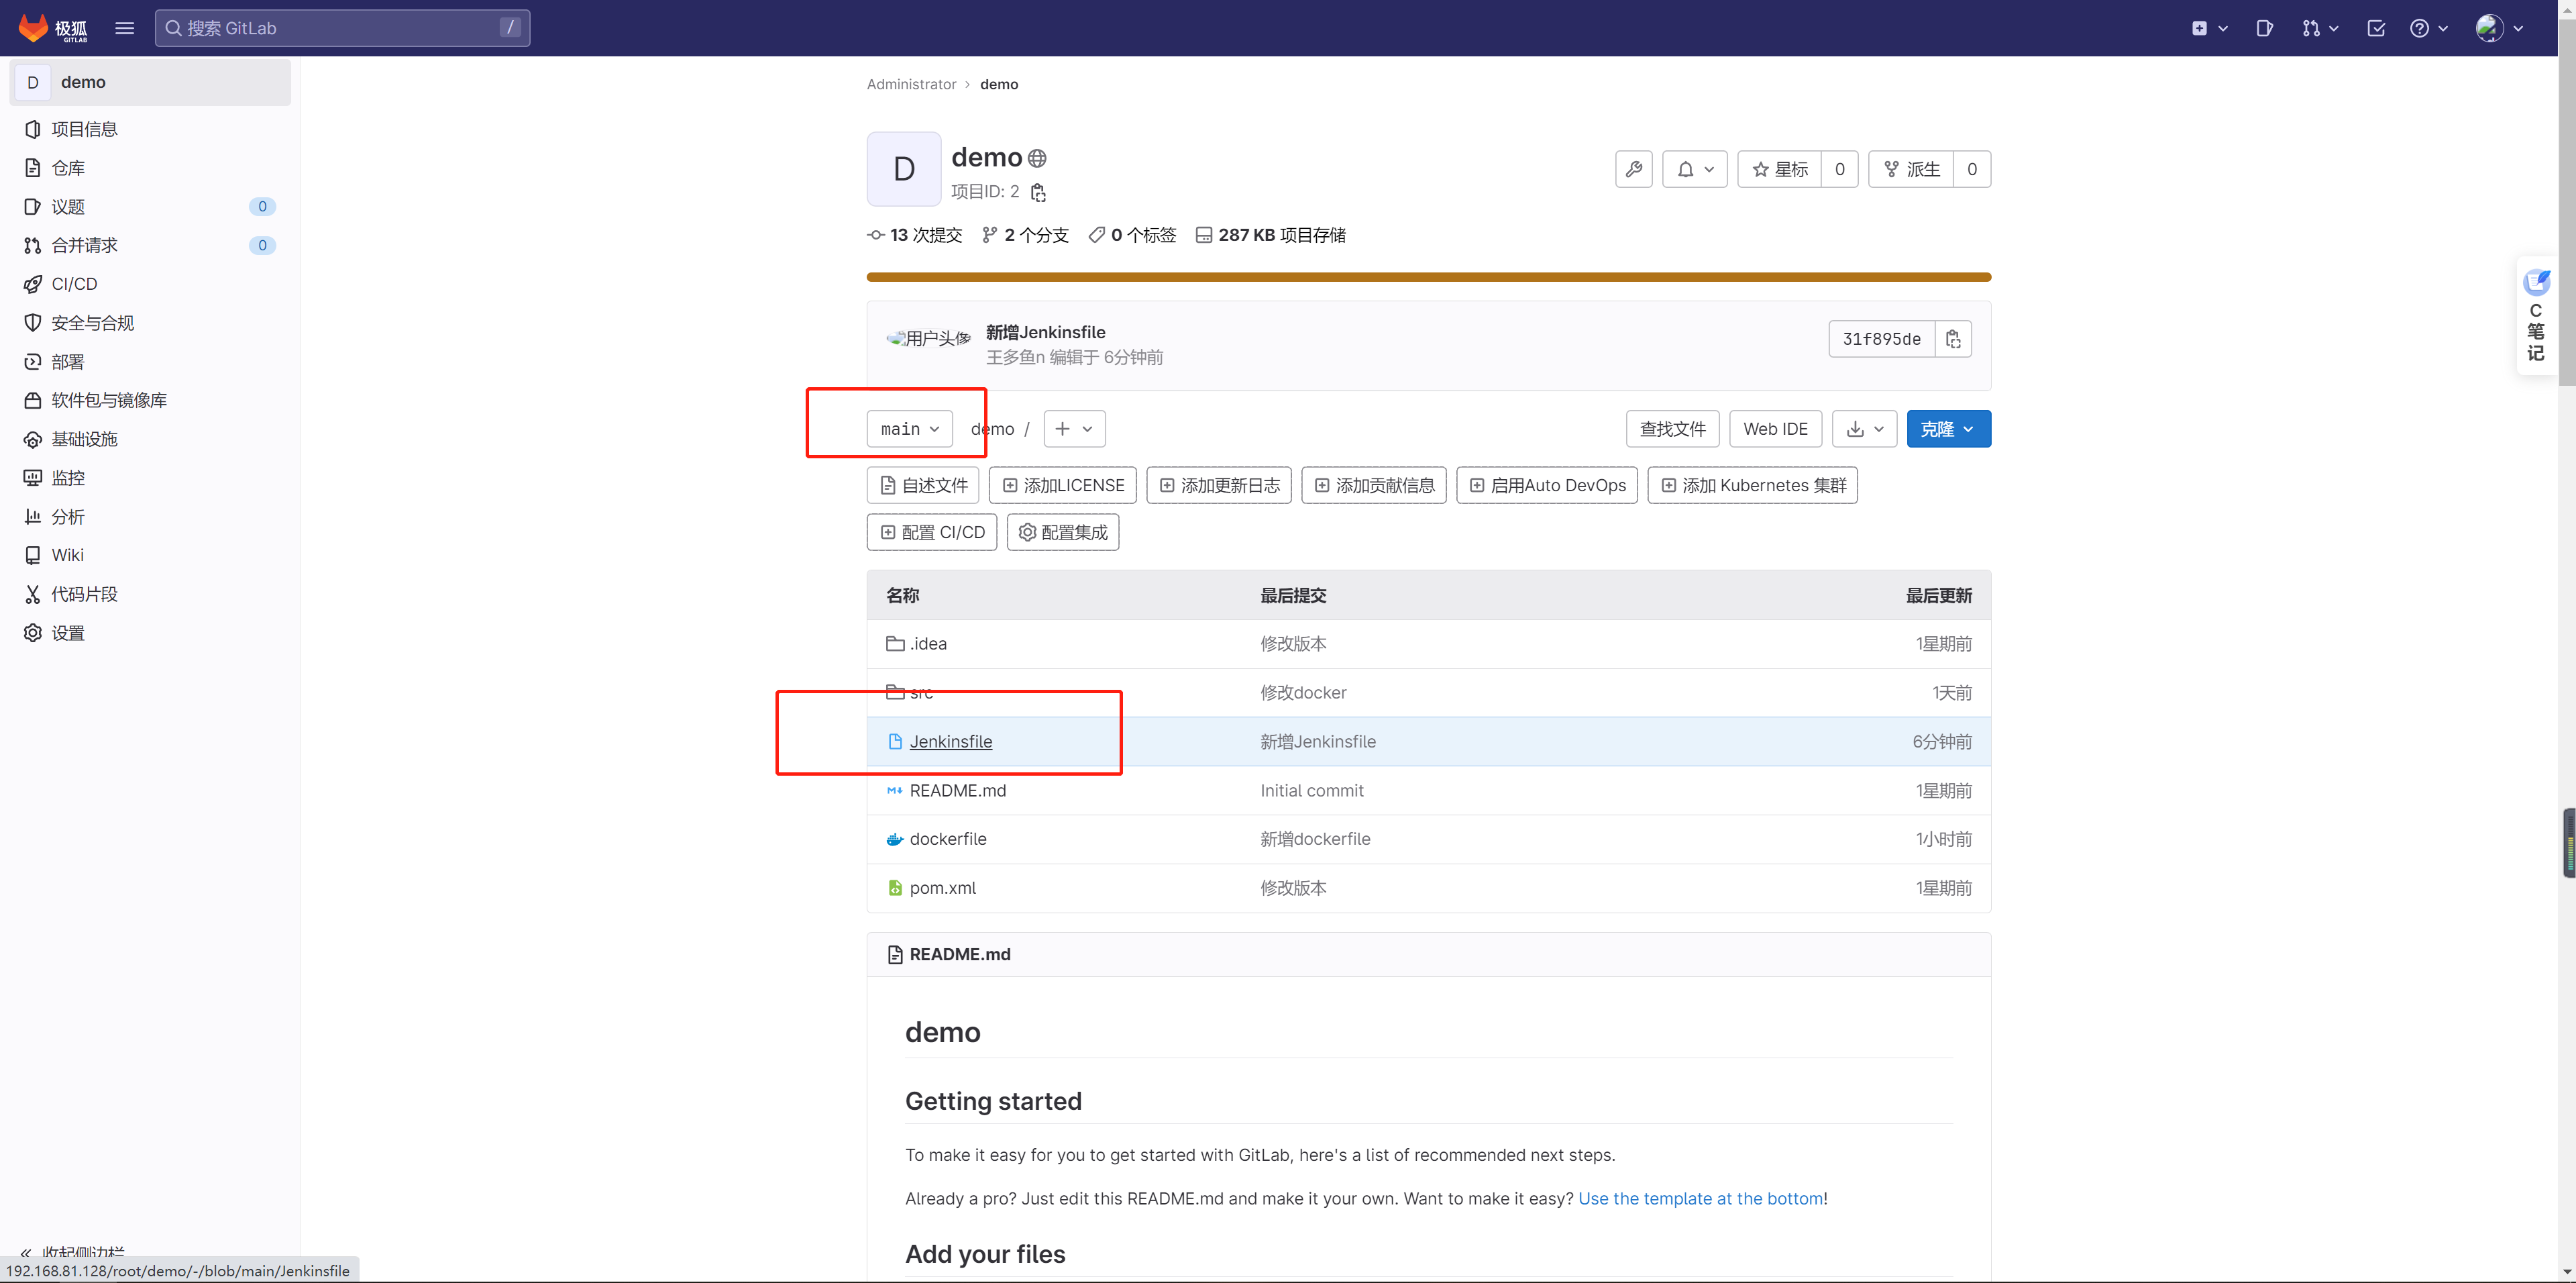The height and width of the screenshot is (1283, 2576).
Task: Open commit 新增Jenkinsfile title link
Action: tap(1045, 332)
